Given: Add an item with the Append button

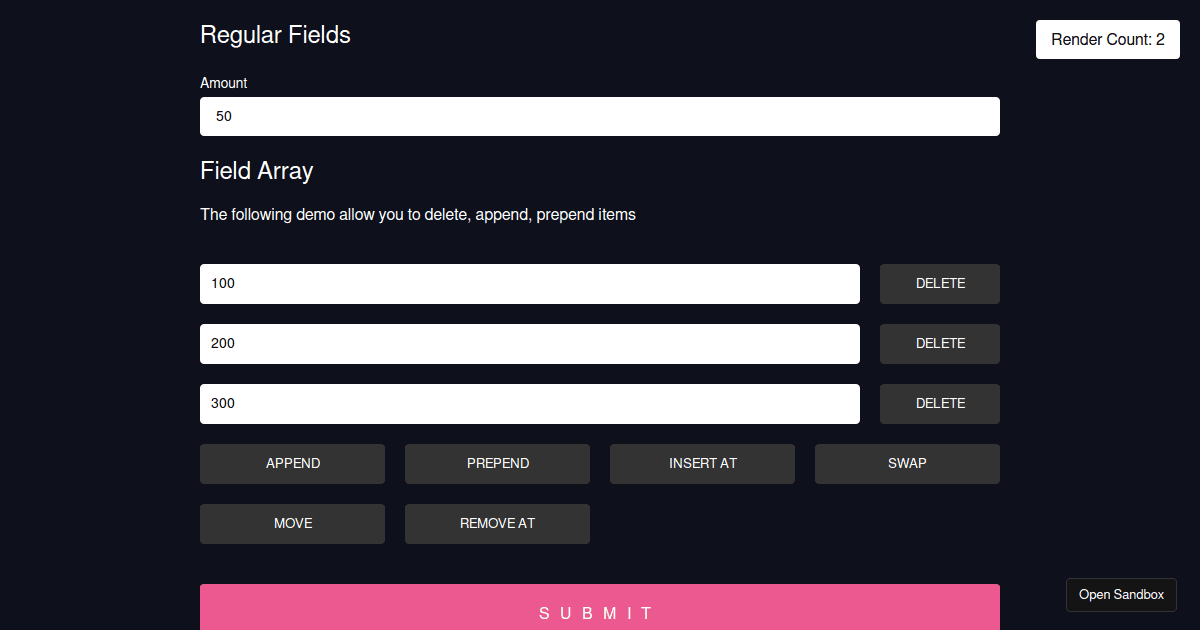Looking at the screenshot, I should tap(292, 464).
